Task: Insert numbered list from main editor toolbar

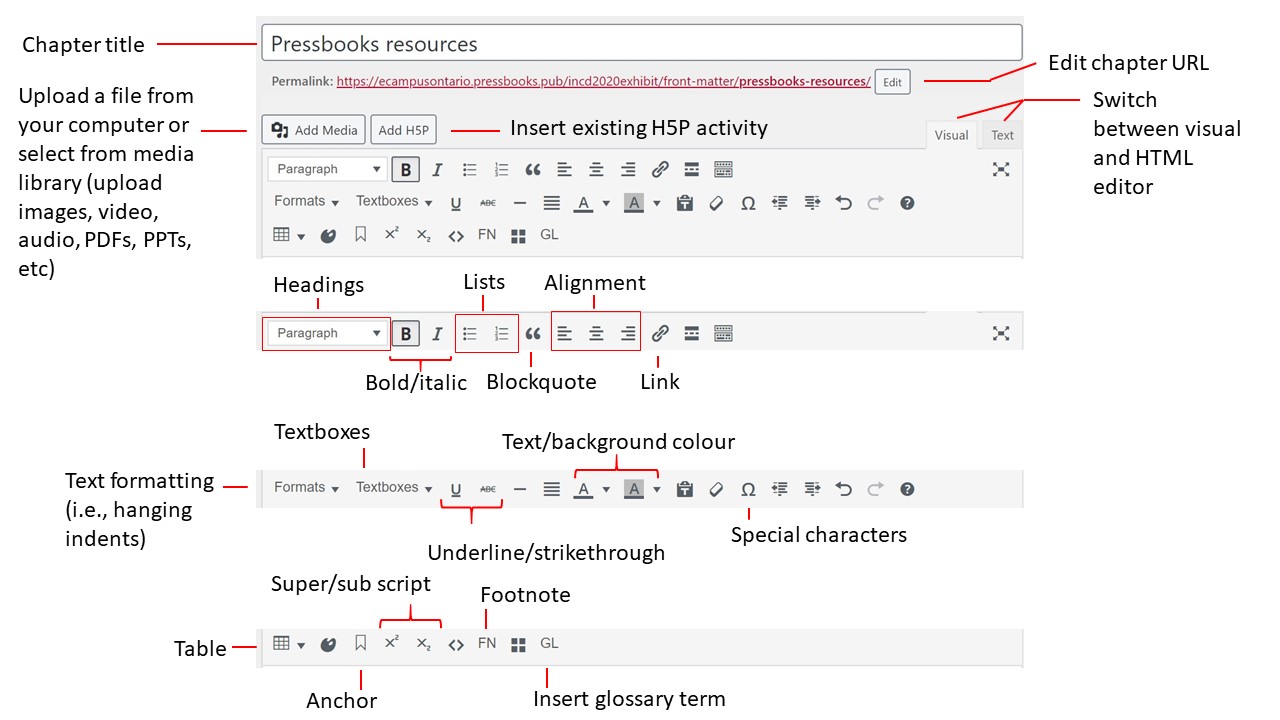Action: click(501, 169)
